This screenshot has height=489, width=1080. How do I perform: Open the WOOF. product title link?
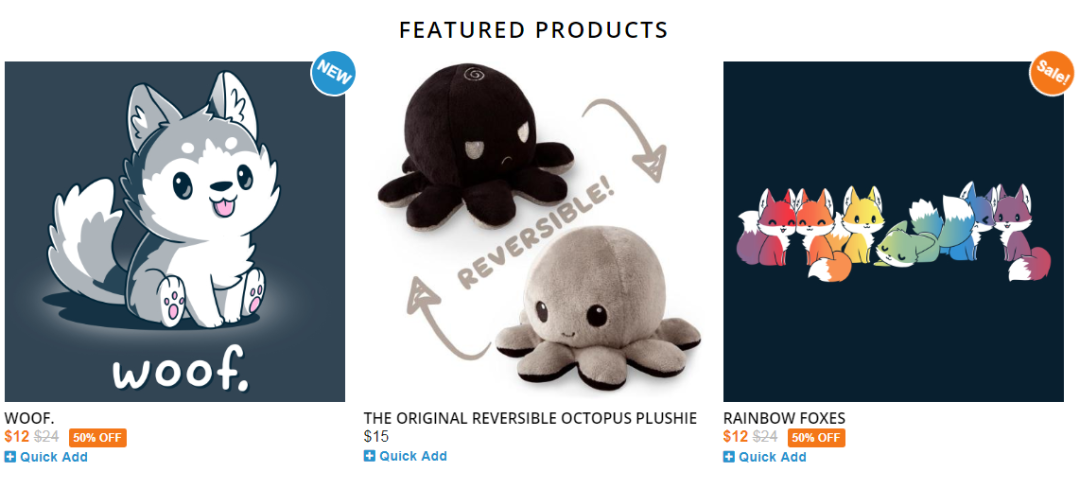tap(29, 418)
